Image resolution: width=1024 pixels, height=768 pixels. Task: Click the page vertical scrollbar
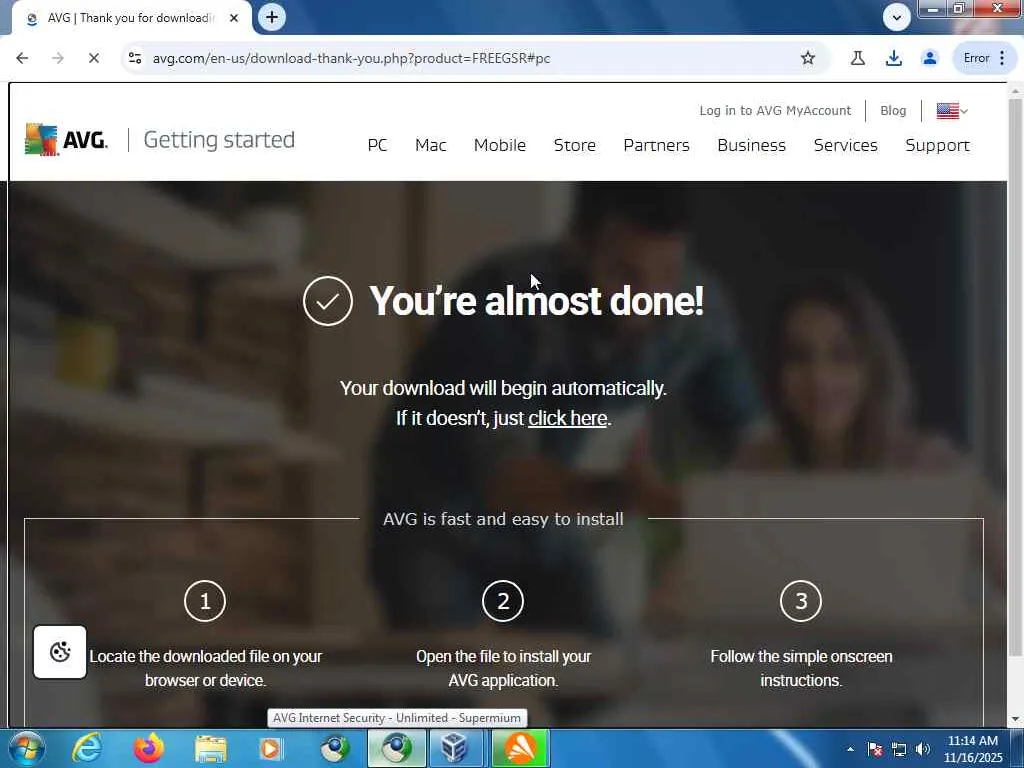point(1015,377)
